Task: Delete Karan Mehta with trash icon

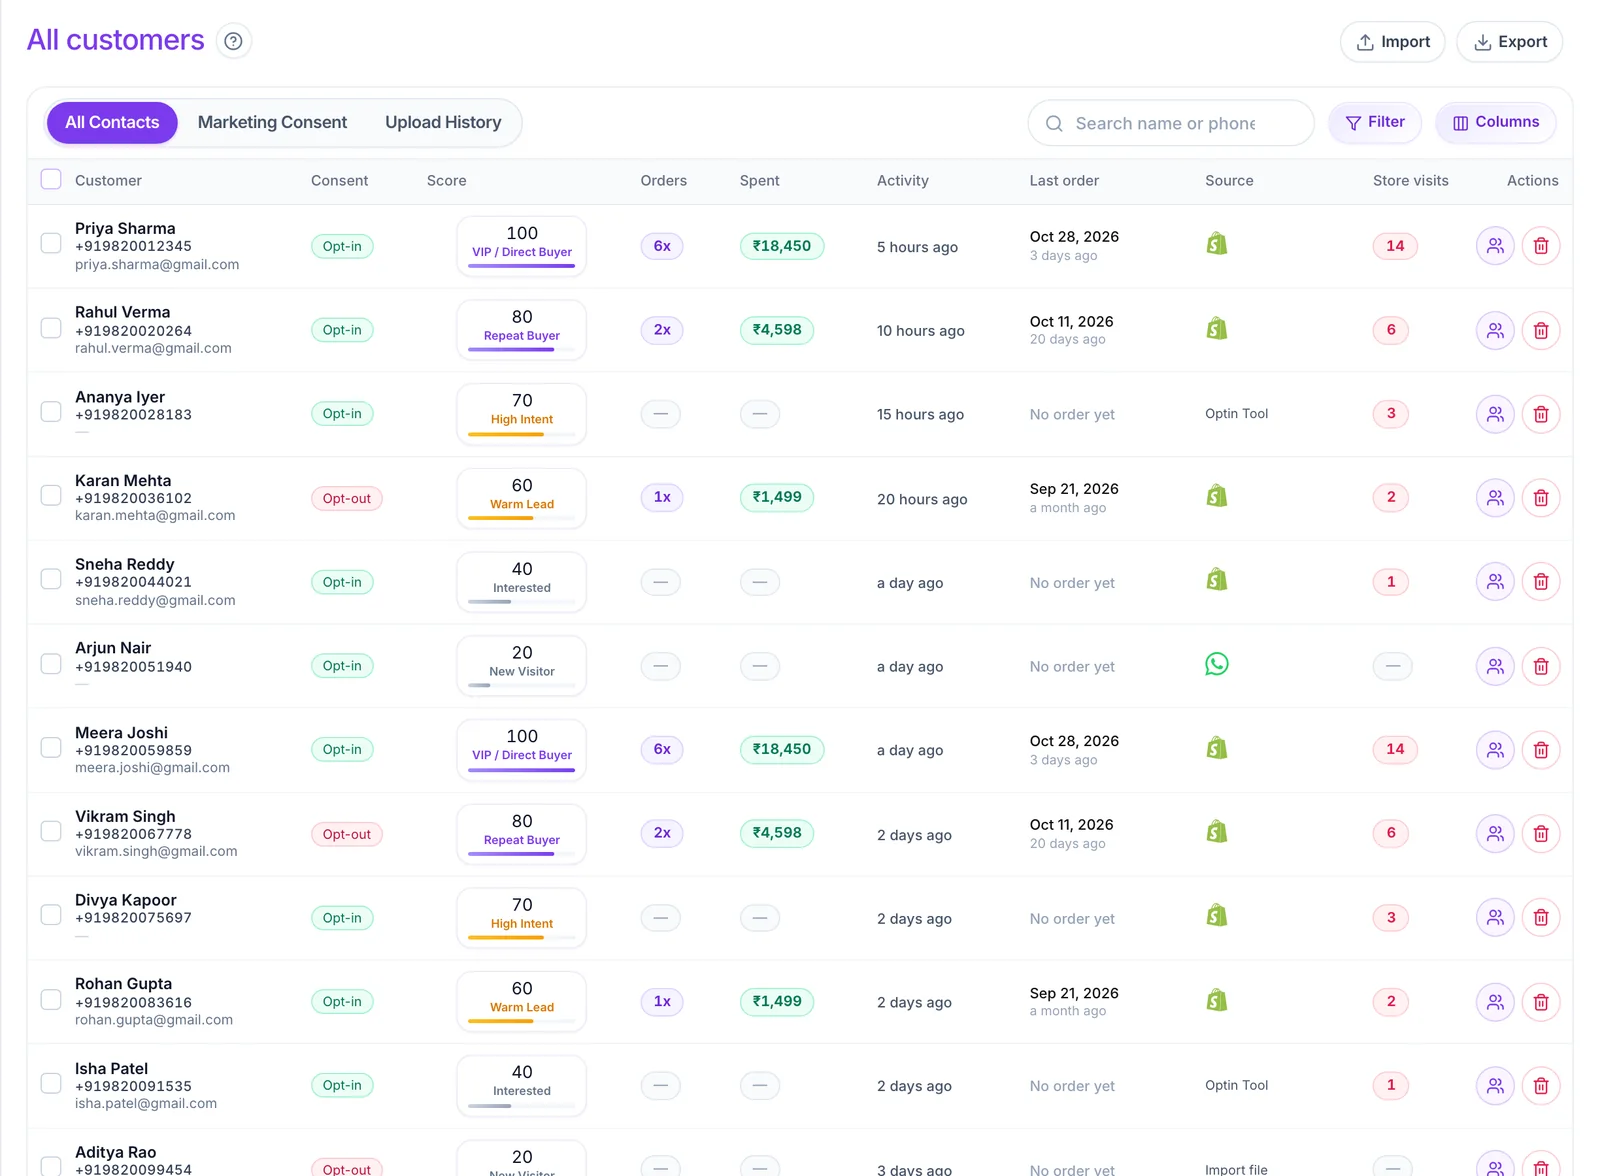Action: tap(1541, 498)
